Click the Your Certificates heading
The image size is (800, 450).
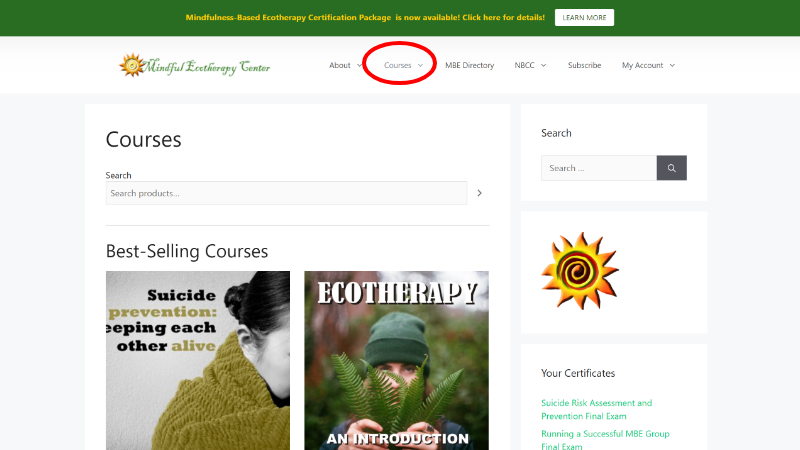(578, 373)
